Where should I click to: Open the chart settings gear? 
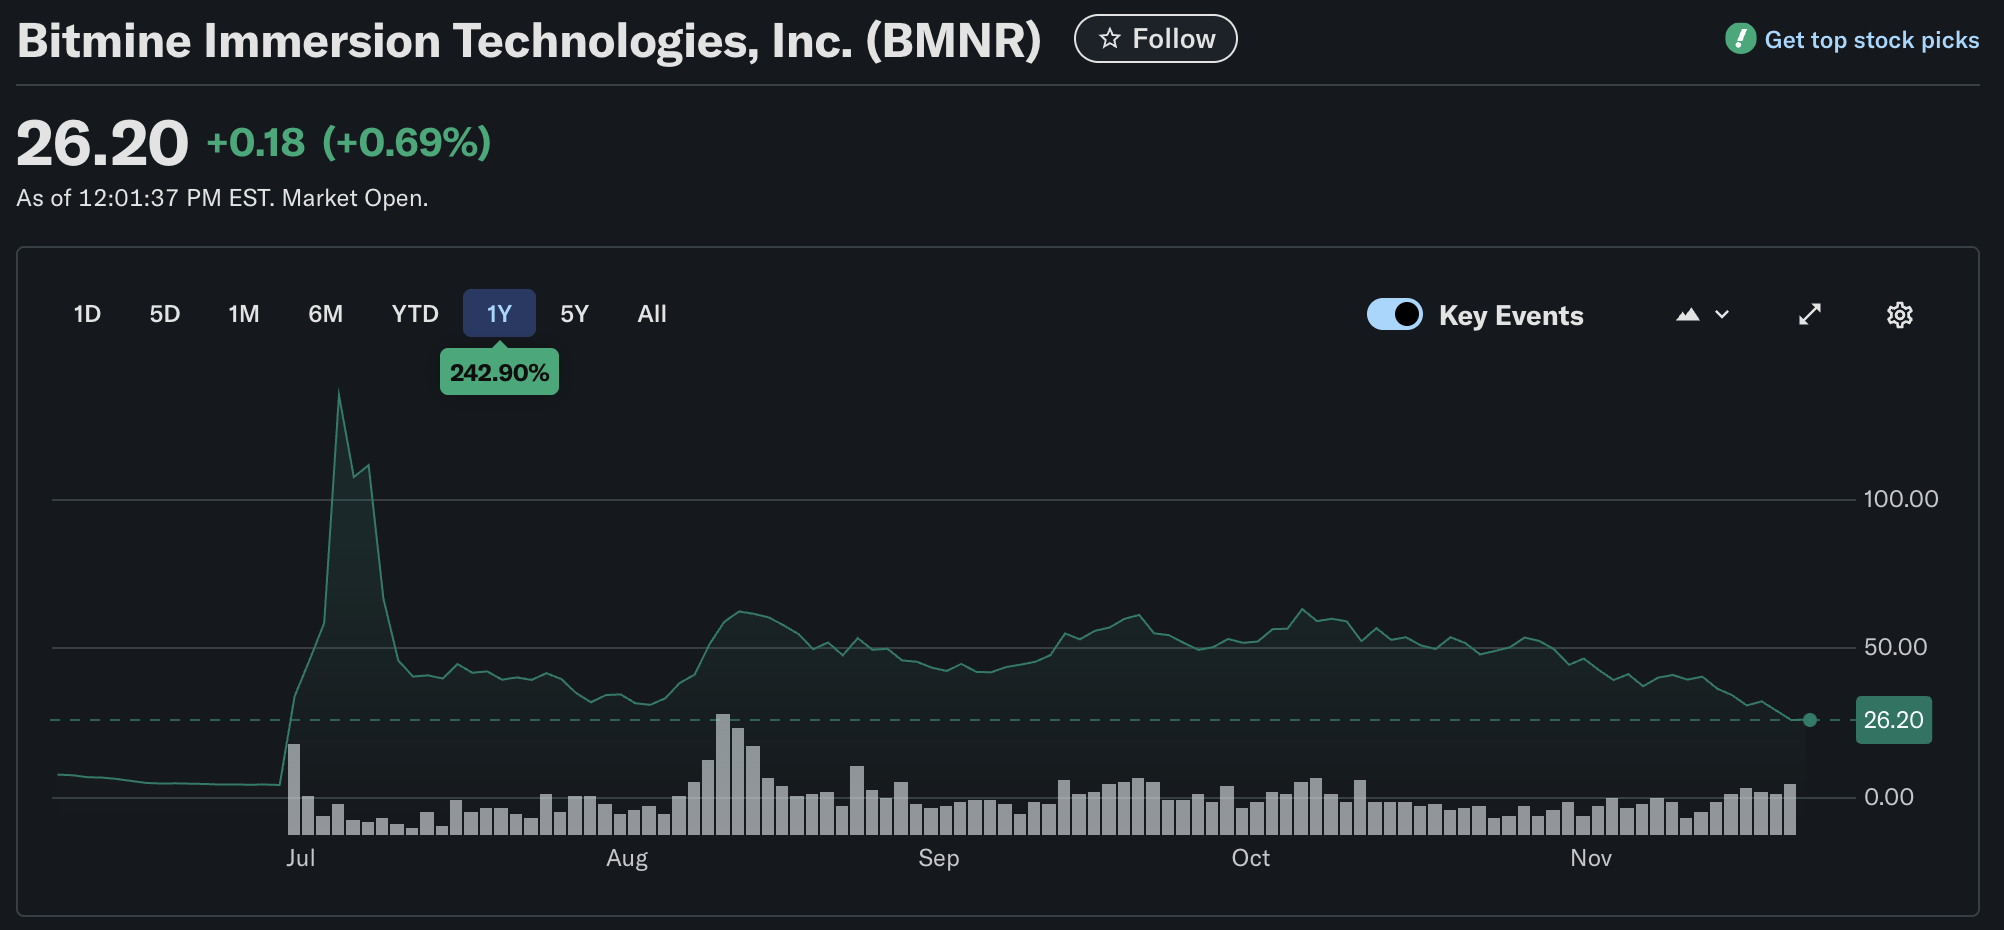coord(1898,314)
